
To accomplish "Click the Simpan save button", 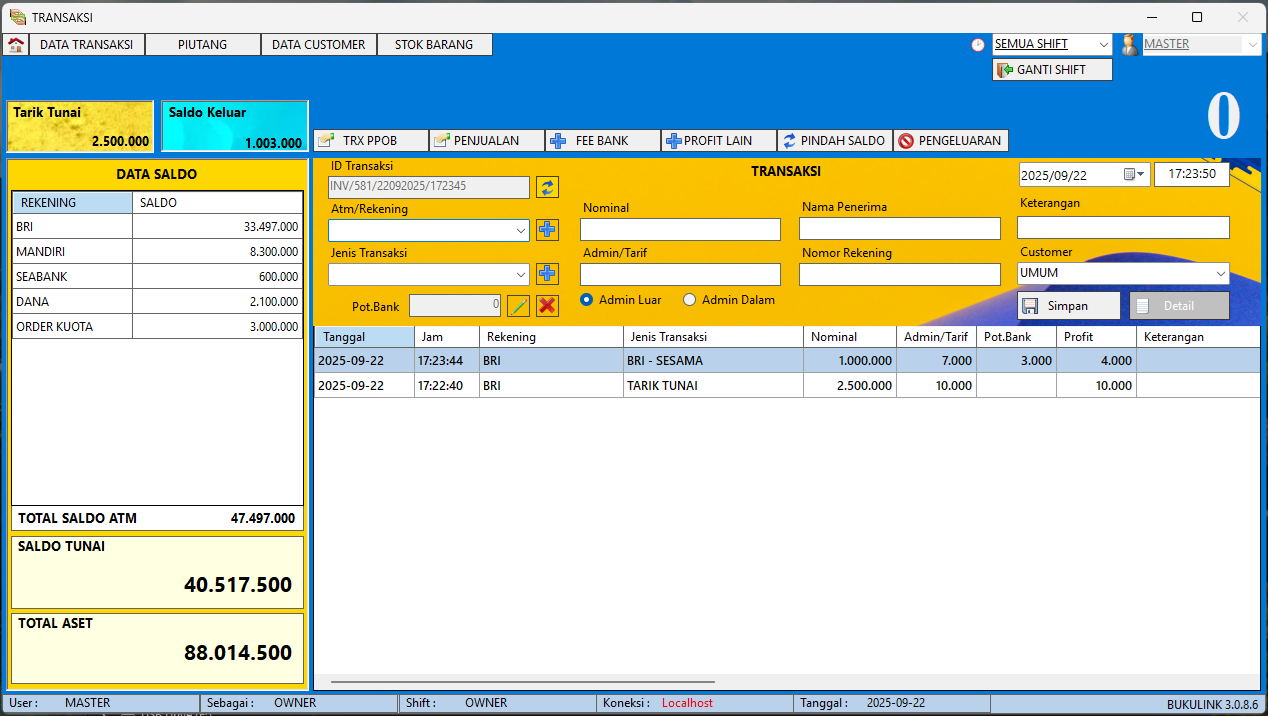I will (1068, 306).
